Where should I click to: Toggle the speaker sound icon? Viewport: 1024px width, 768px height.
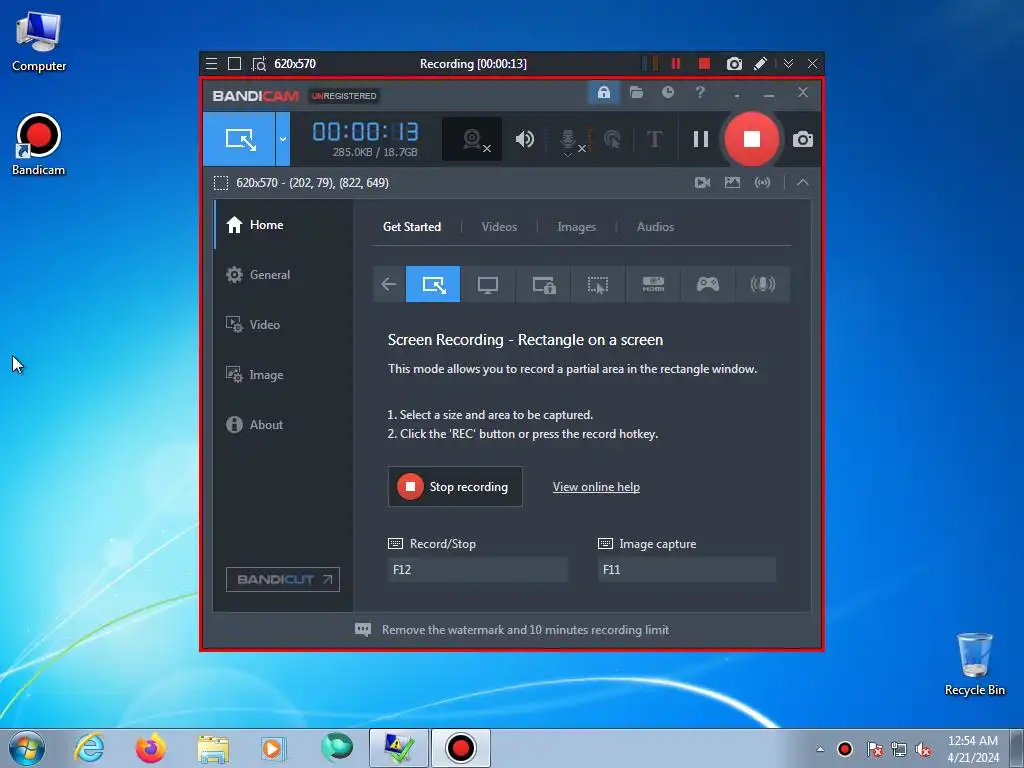524,139
